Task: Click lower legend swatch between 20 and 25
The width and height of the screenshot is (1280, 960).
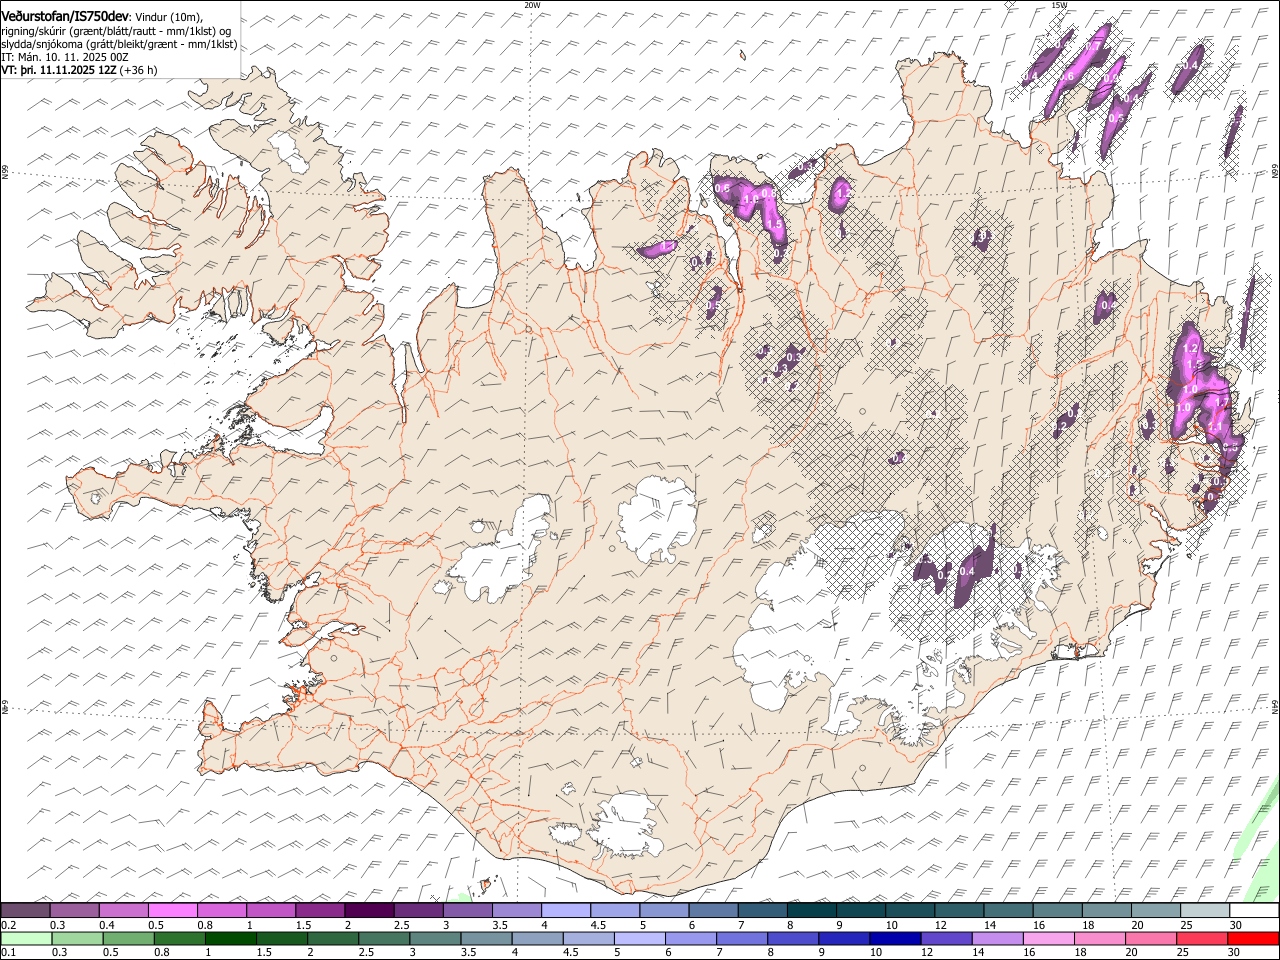Action: pos(1150,938)
